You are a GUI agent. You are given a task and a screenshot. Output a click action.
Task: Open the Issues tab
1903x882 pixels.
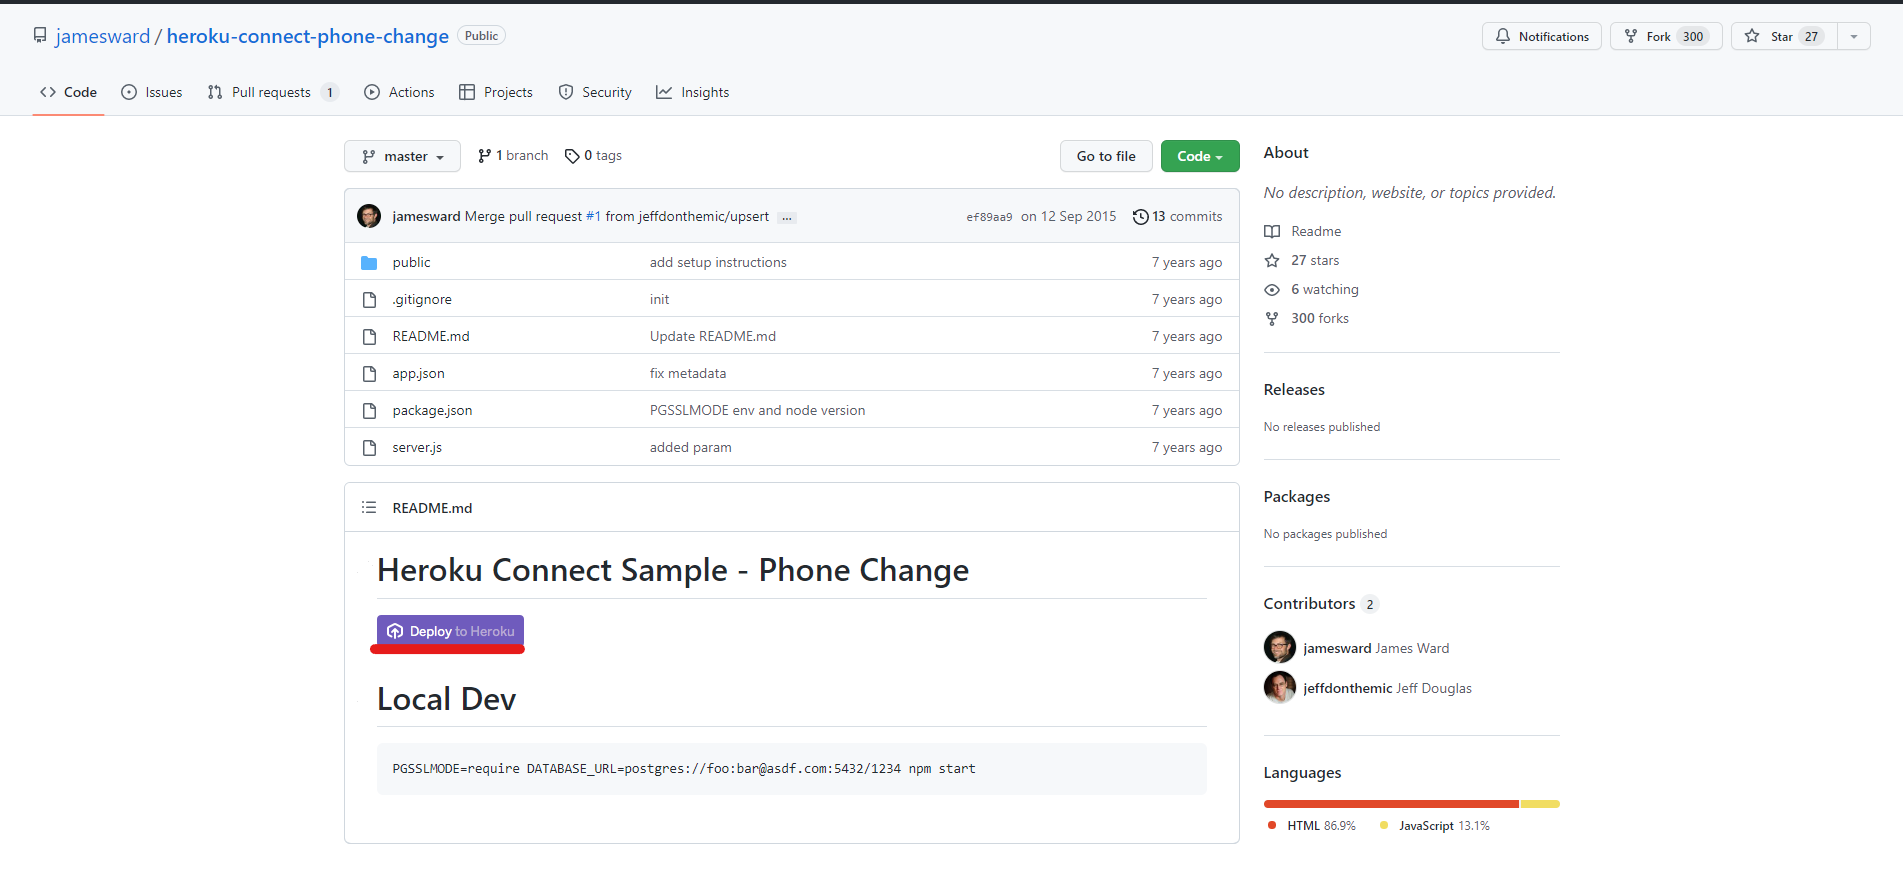(152, 92)
